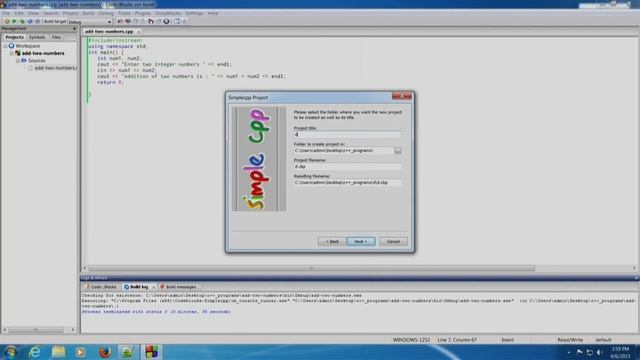Viewport: 640px width, 360px height.
Task: Click Cancel in the Simplecpp Project dialog
Action: pos(393,242)
